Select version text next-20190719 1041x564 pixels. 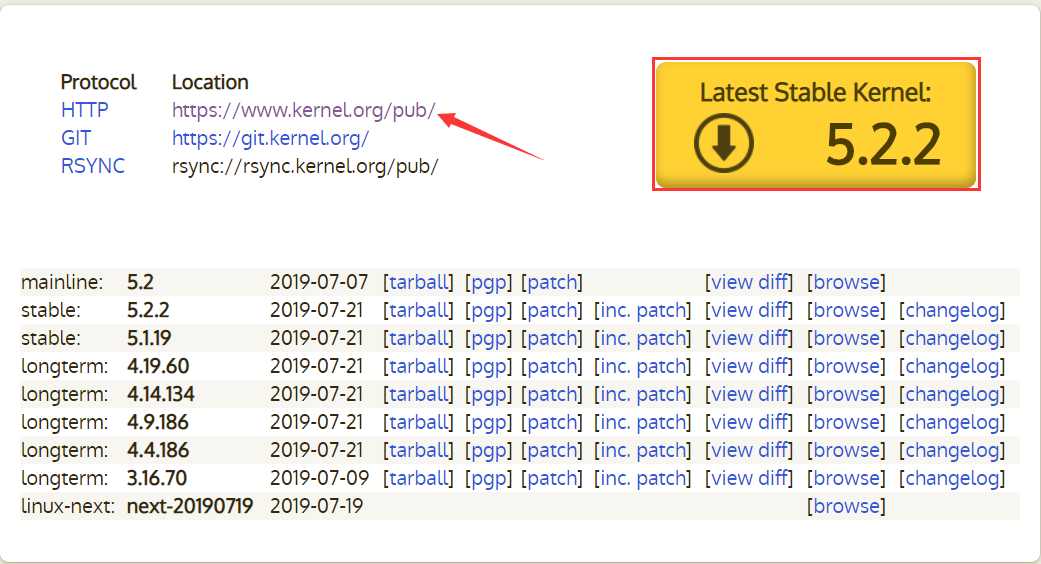click(x=190, y=506)
